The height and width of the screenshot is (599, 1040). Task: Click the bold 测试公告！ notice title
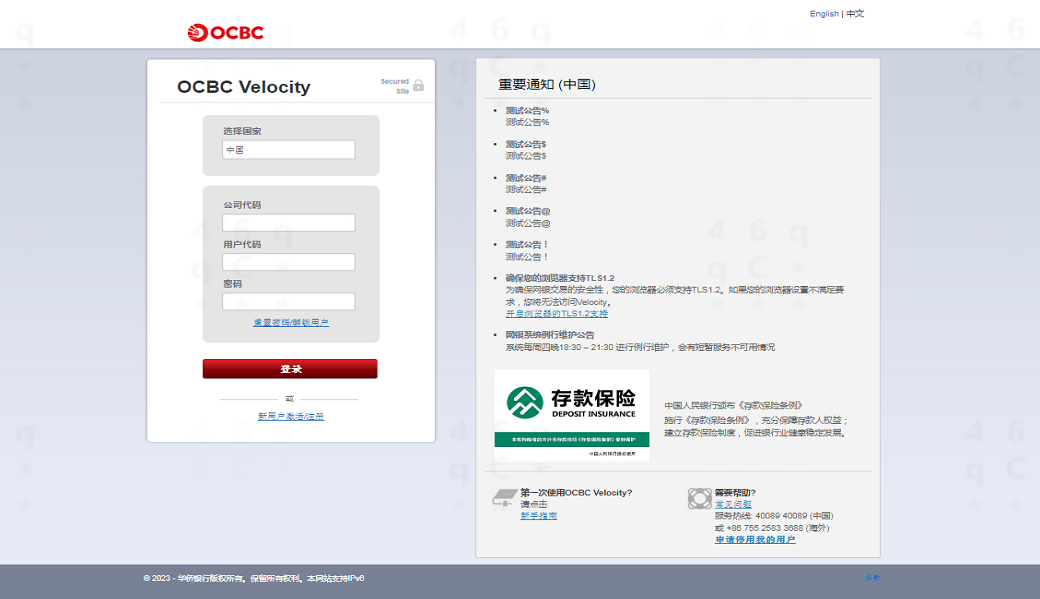(527, 245)
